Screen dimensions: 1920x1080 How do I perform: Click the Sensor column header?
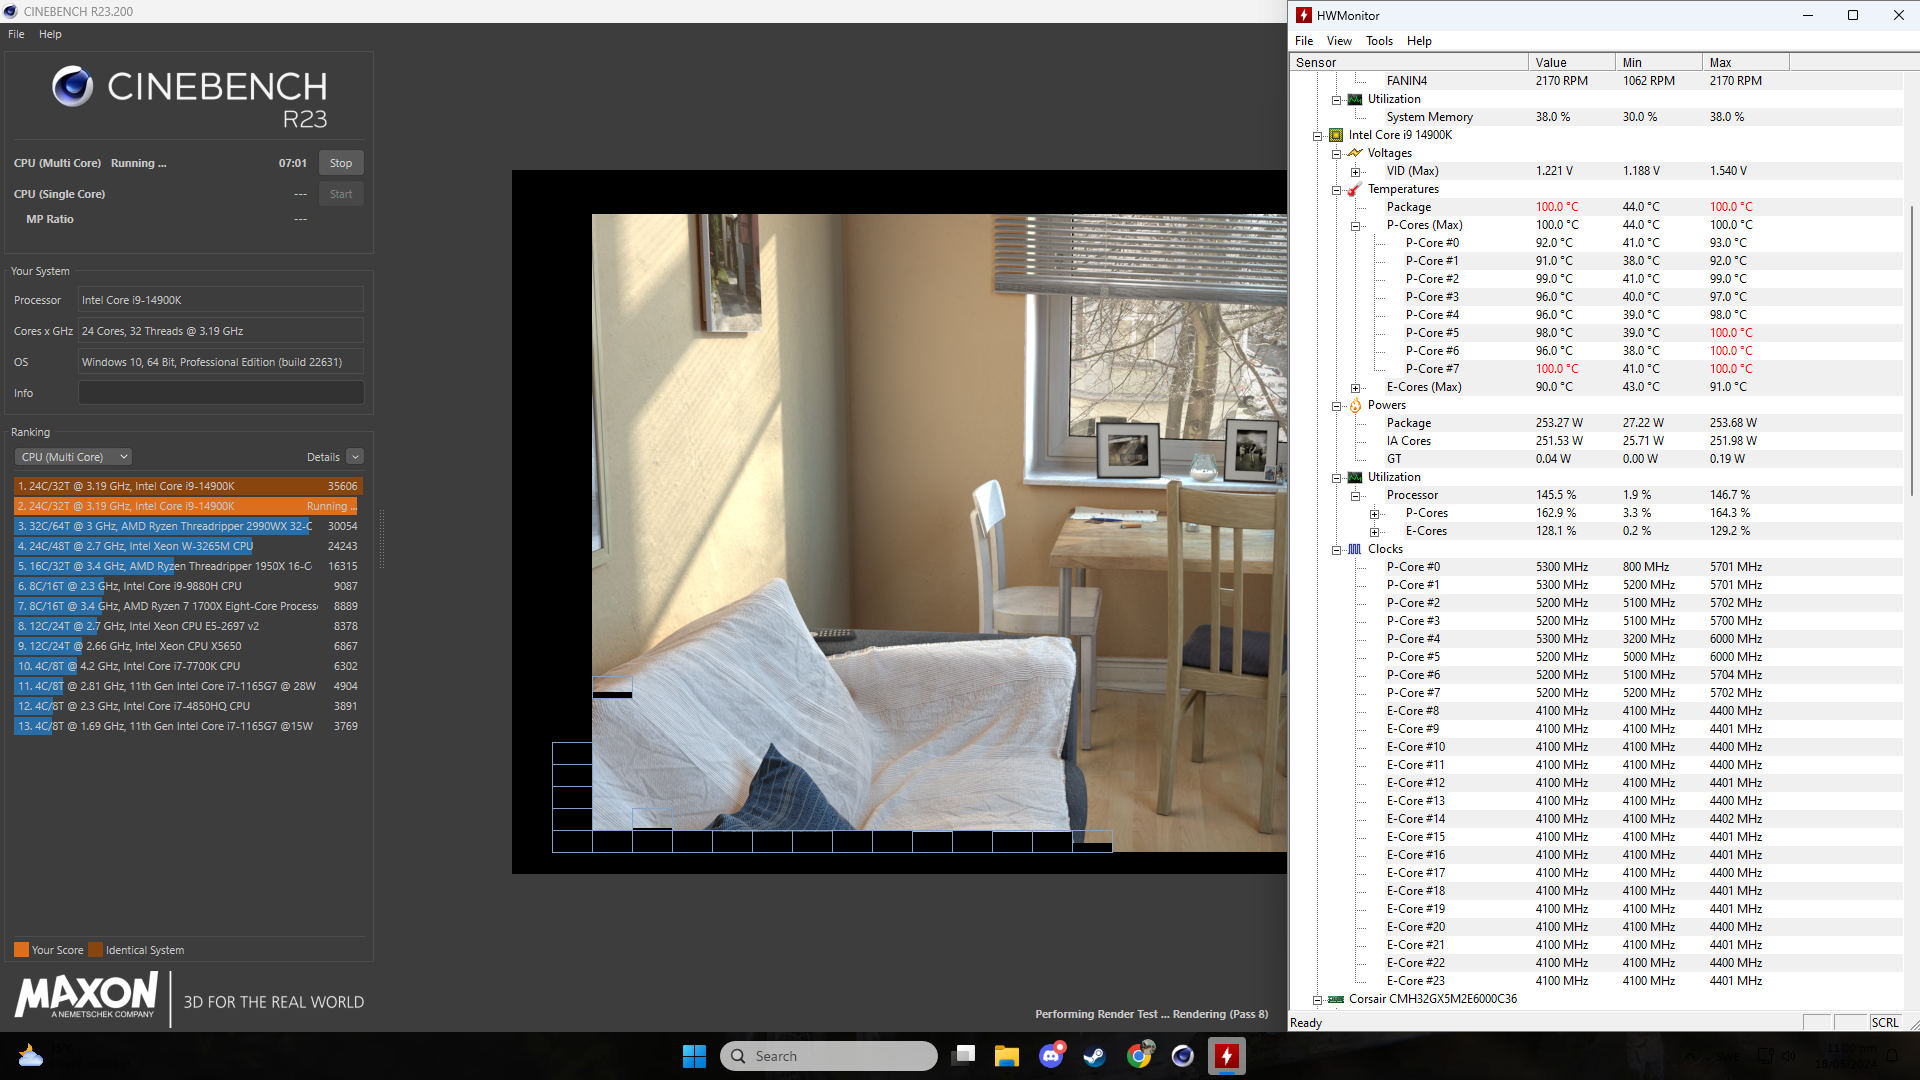click(x=1409, y=62)
